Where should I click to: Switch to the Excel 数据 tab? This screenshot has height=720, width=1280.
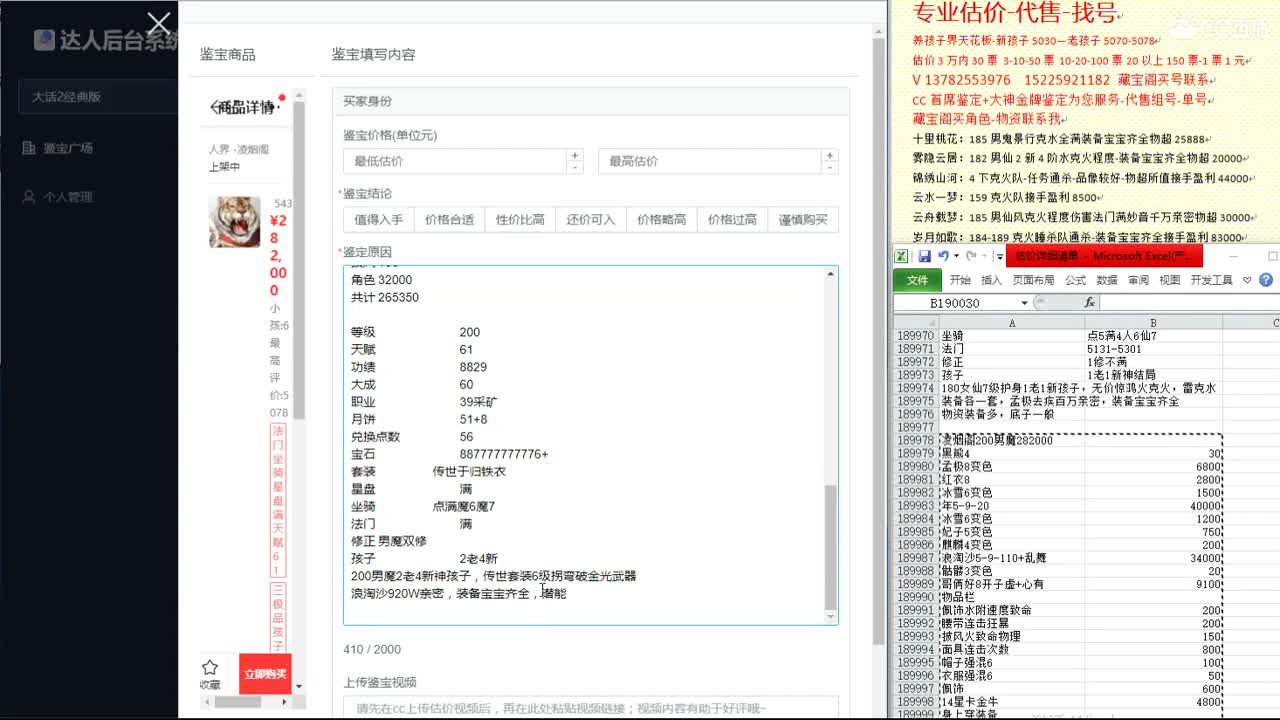[x=1107, y=281]
